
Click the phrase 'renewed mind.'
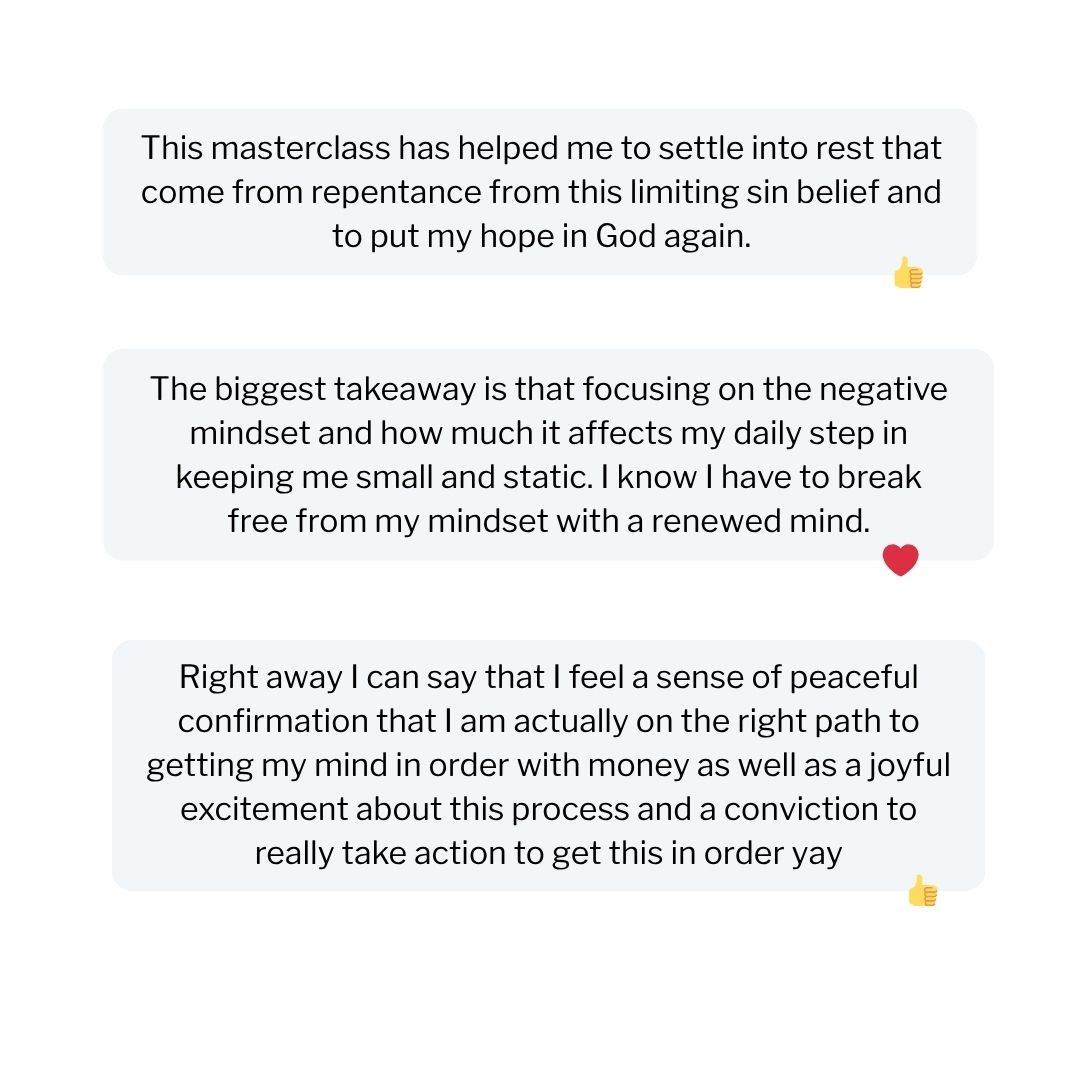tap(760, 521)
